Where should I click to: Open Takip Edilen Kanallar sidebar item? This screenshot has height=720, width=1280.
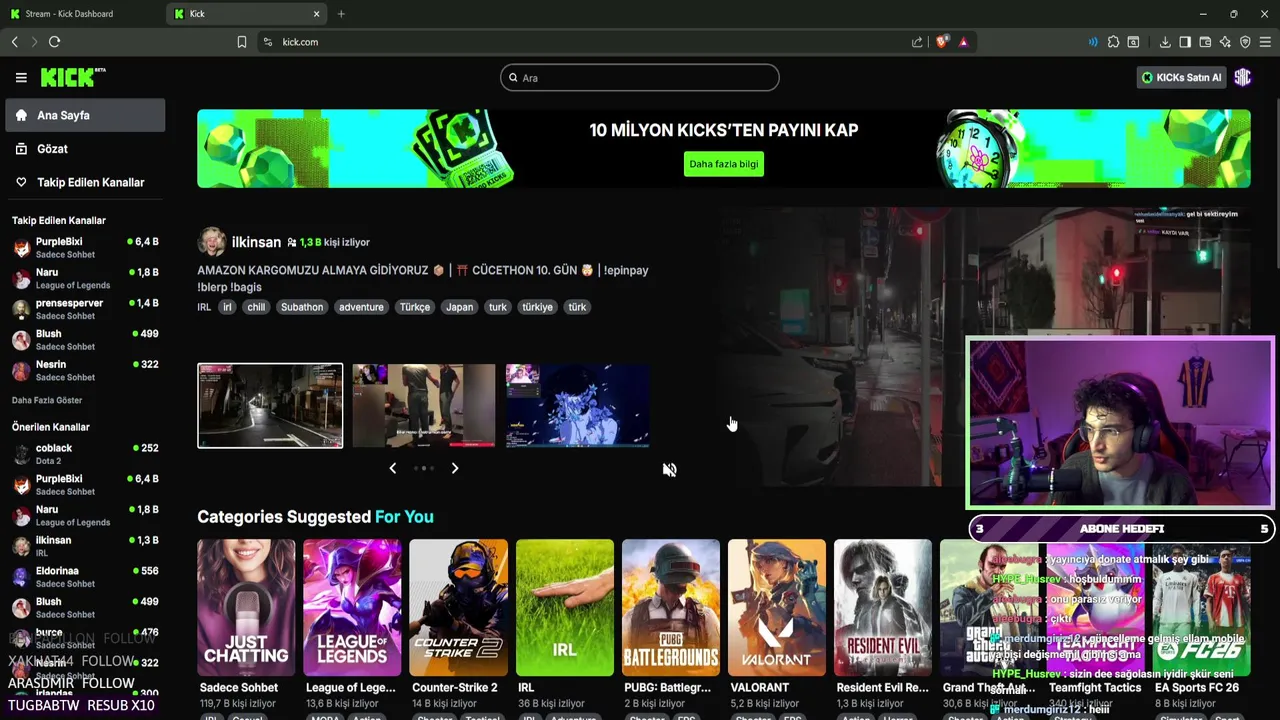point(85,182)
